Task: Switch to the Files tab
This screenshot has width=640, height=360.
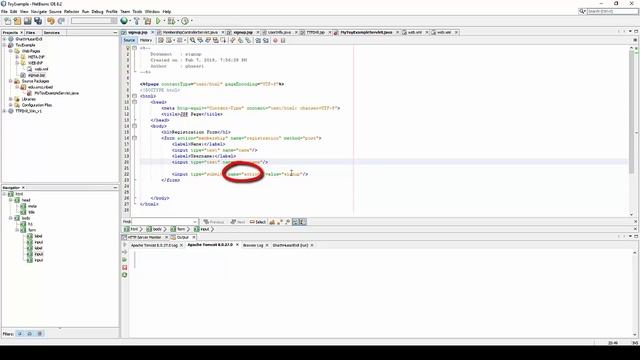Action: 30,32
